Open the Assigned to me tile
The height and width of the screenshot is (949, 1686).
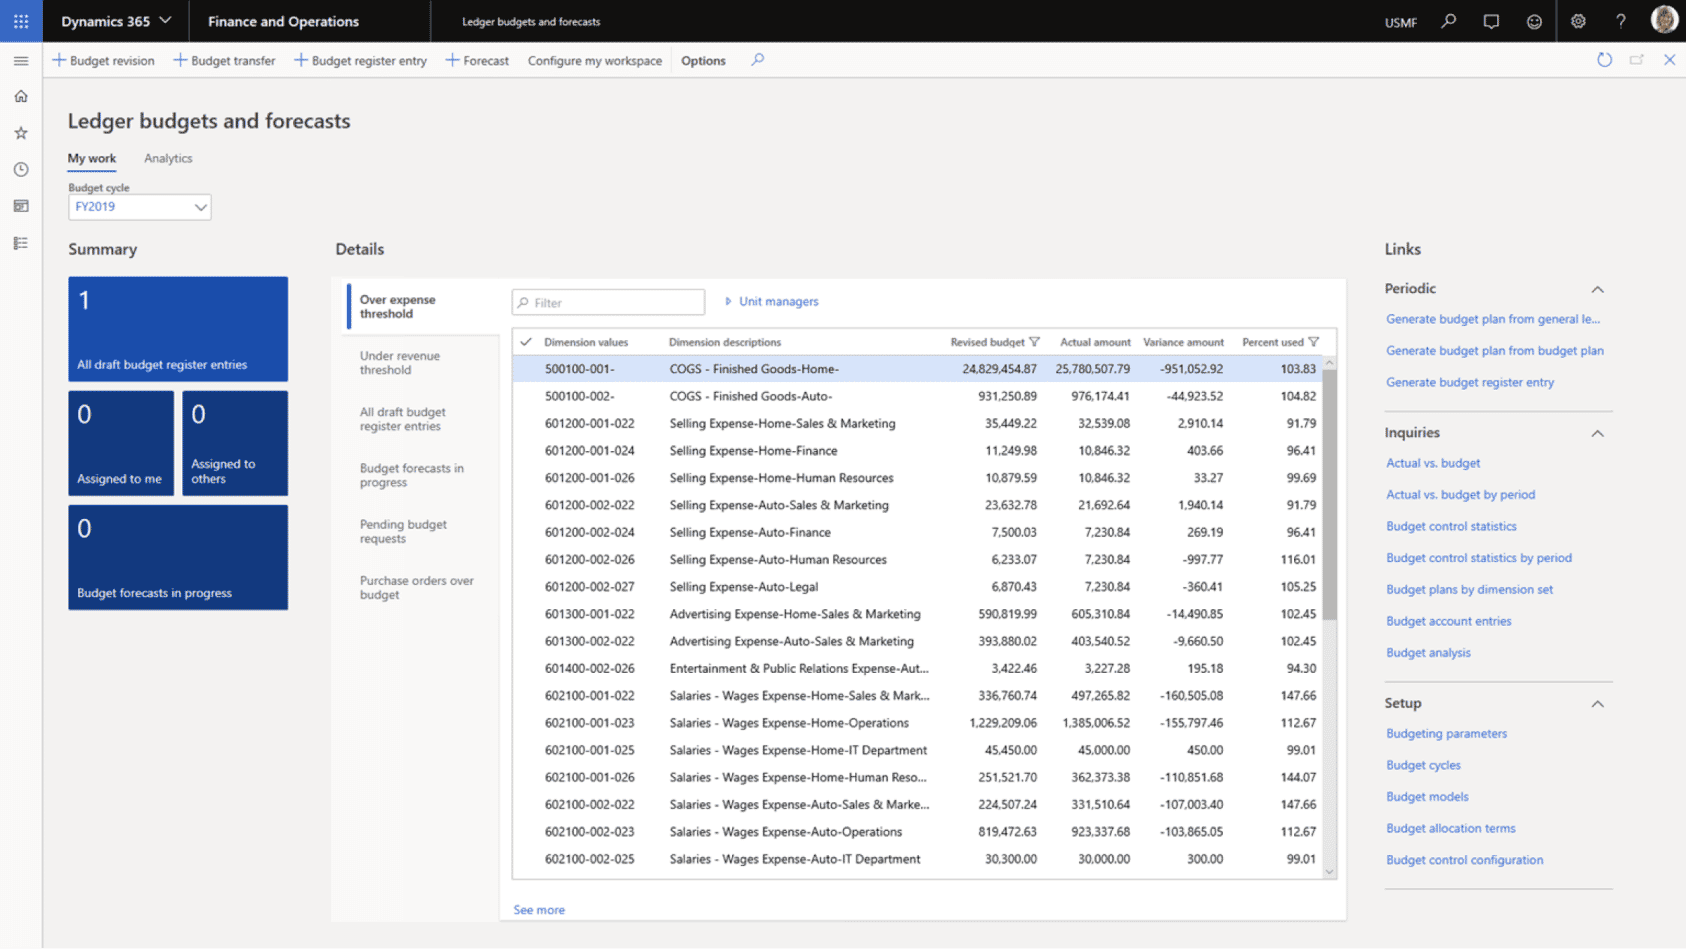[121, 443]
